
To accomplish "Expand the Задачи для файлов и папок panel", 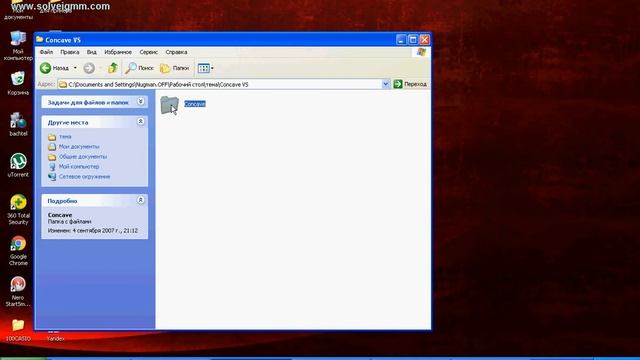I will pos(141,102).
